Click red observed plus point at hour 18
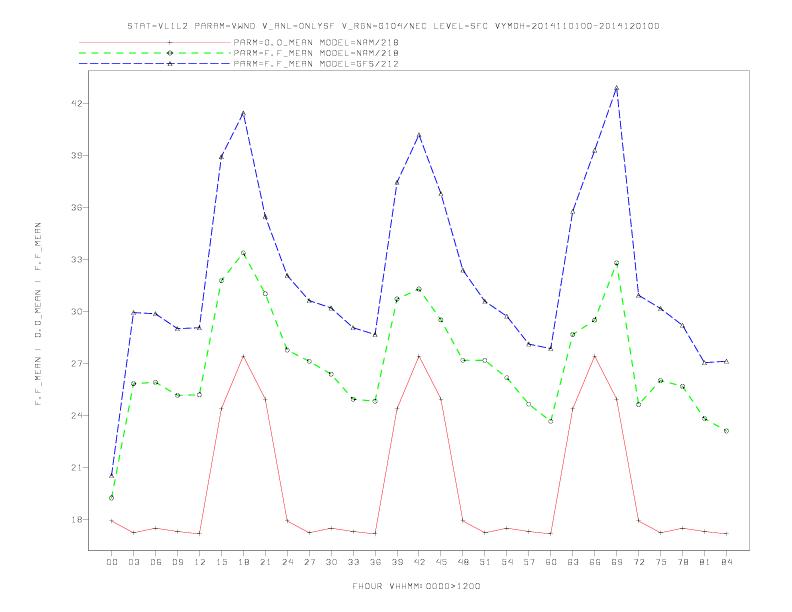The image size is (792, 612). (243, 356)
